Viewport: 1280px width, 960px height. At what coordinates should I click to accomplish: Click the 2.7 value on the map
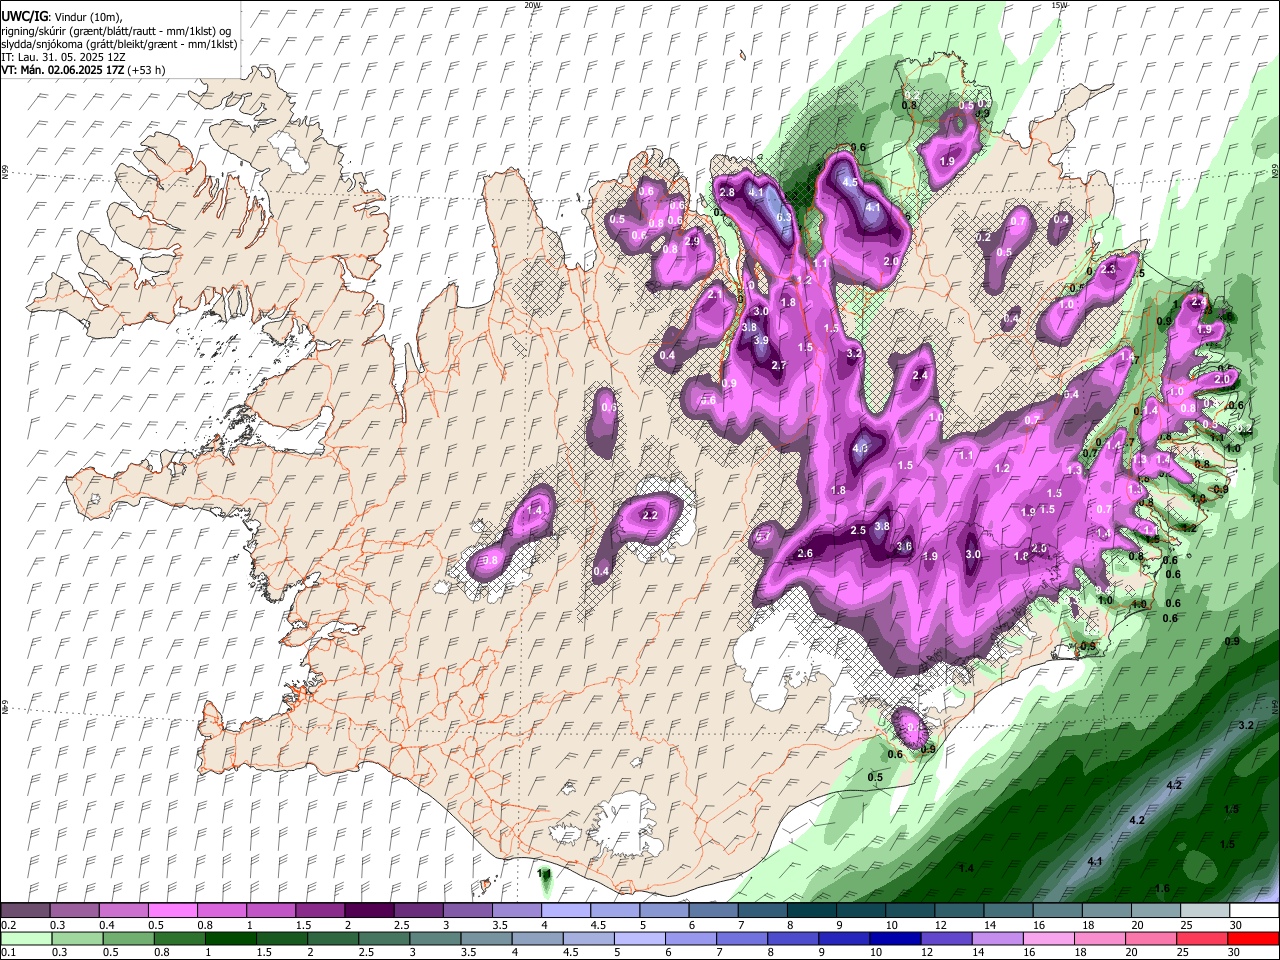tap(780, 366)
